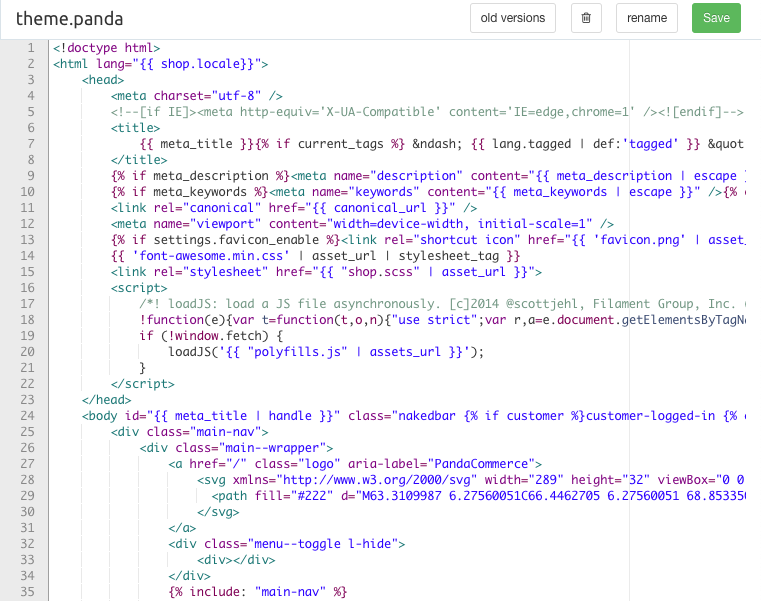Click the div class="main--wrapper" line
Viewport: 761px width, 601px height.
(x=236, y=449)
